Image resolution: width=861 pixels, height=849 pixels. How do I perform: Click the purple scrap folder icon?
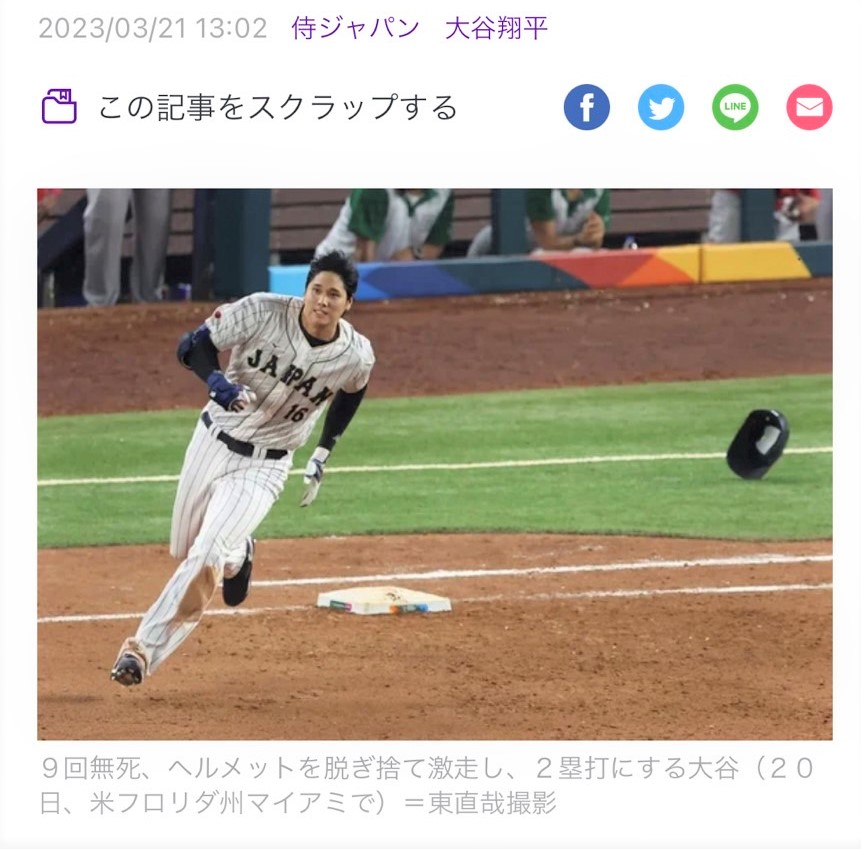coord(59,107)
